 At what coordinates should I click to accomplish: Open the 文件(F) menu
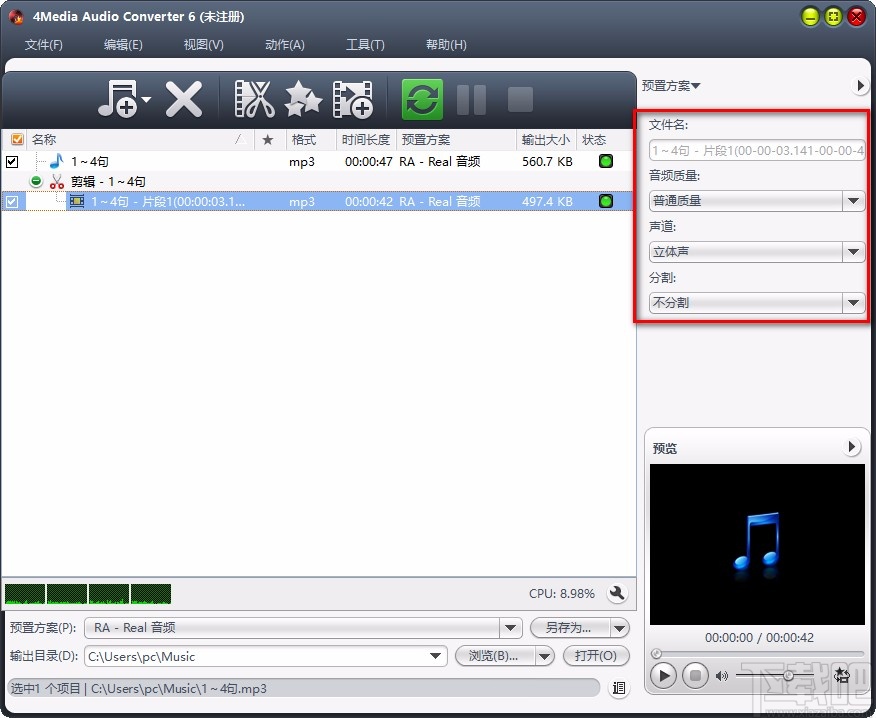tap(44, 44)
